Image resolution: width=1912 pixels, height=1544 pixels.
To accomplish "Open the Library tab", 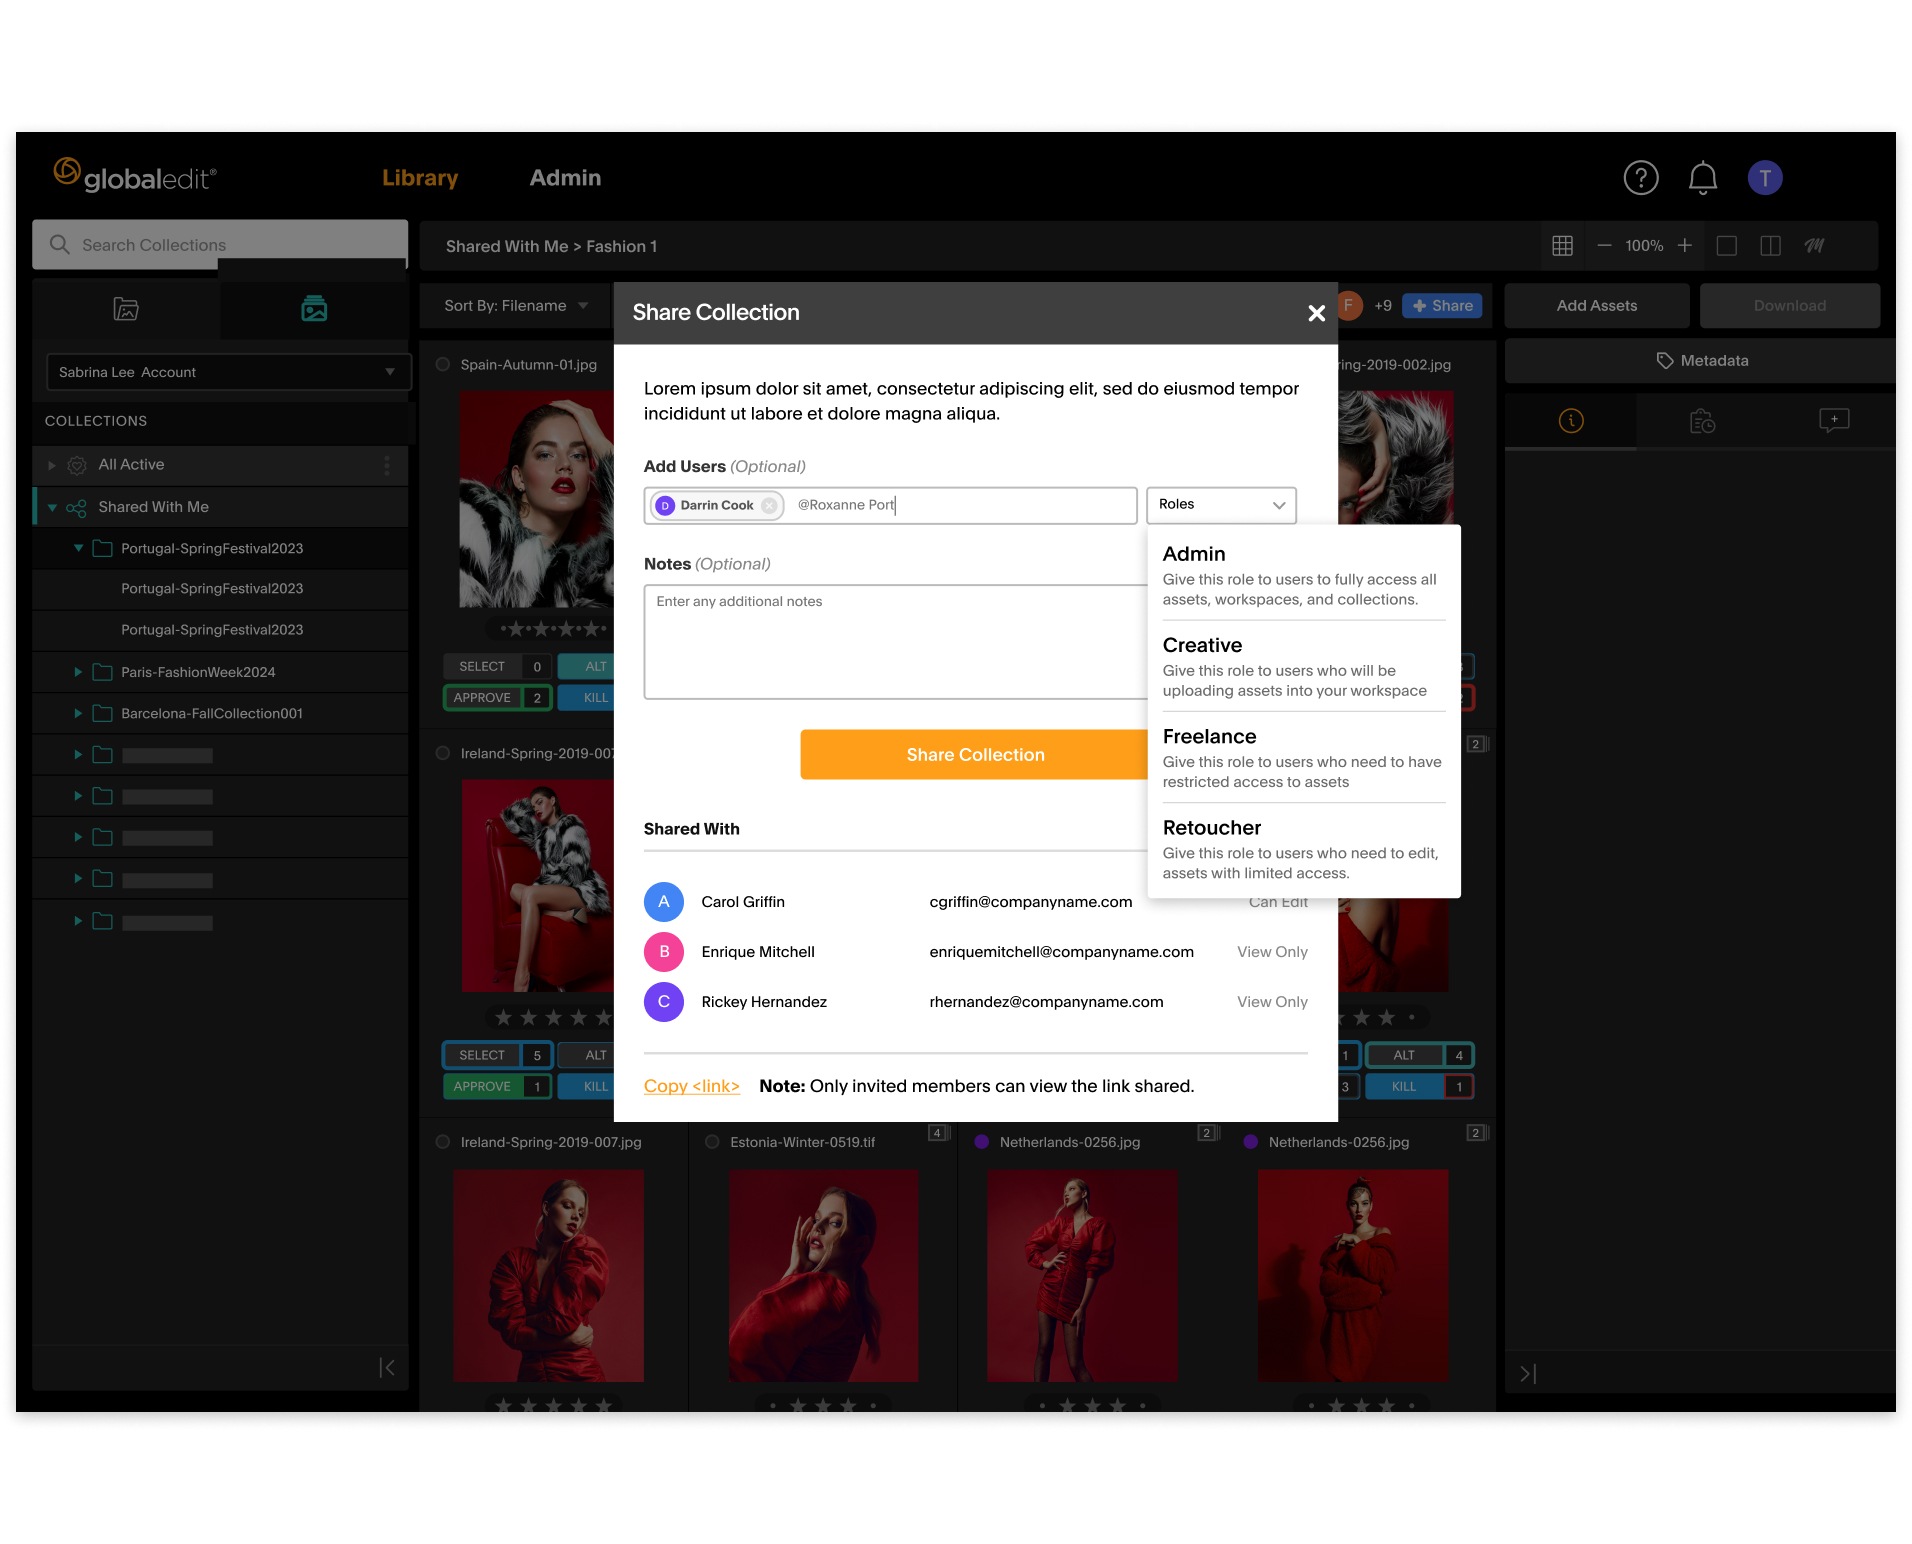I will (x=420, y=178).
